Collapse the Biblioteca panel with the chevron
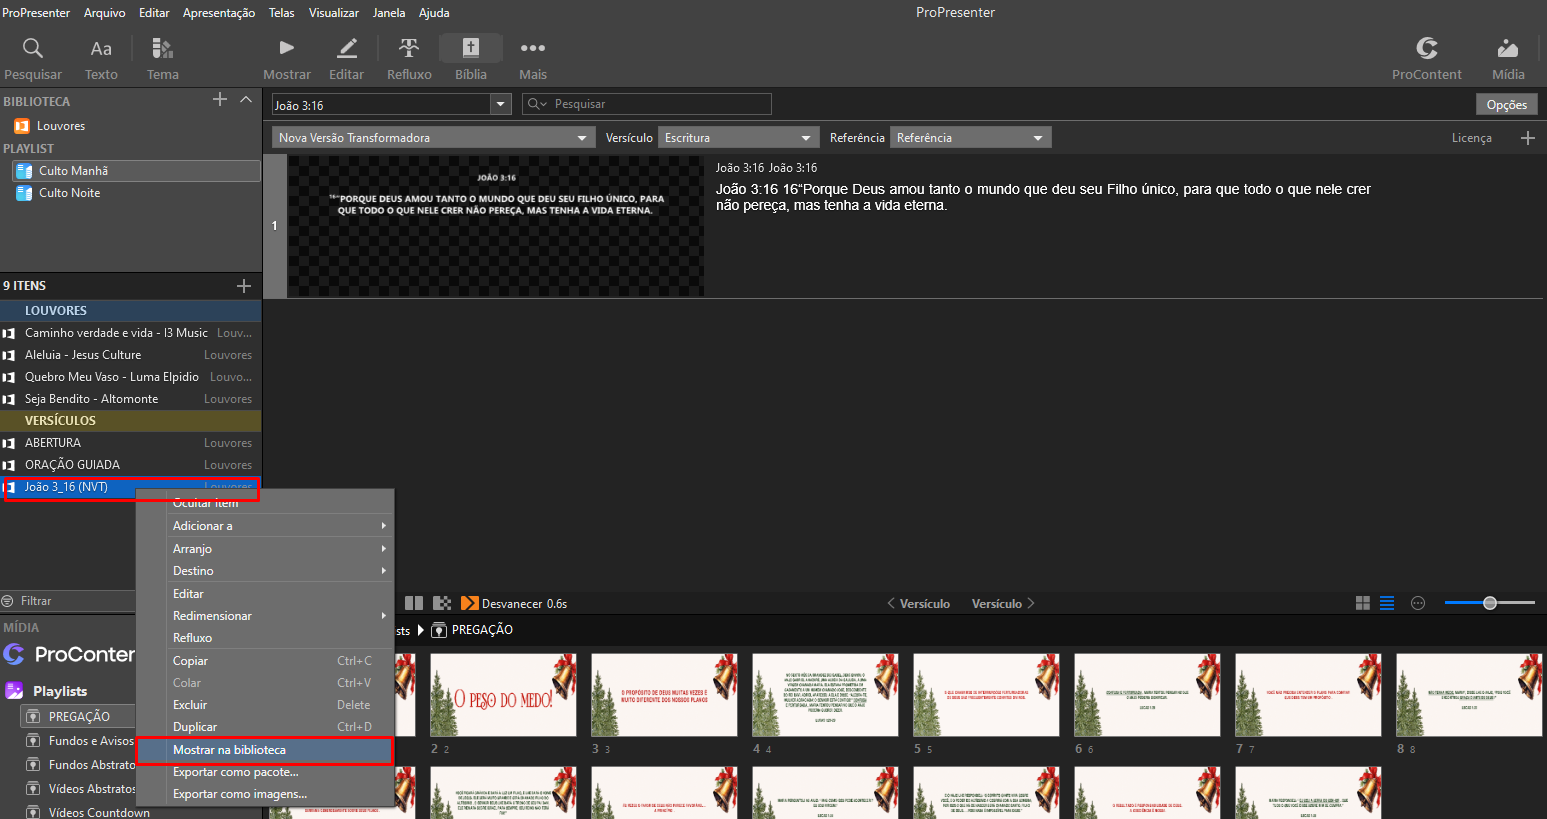 246,99
